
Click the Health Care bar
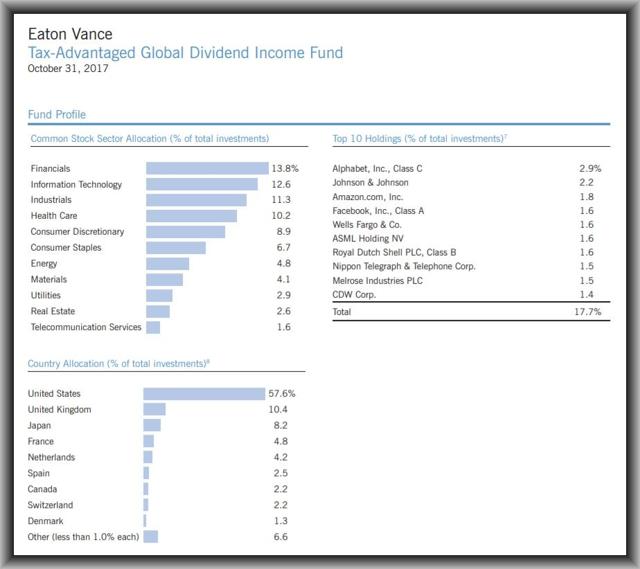click(191, 216)
